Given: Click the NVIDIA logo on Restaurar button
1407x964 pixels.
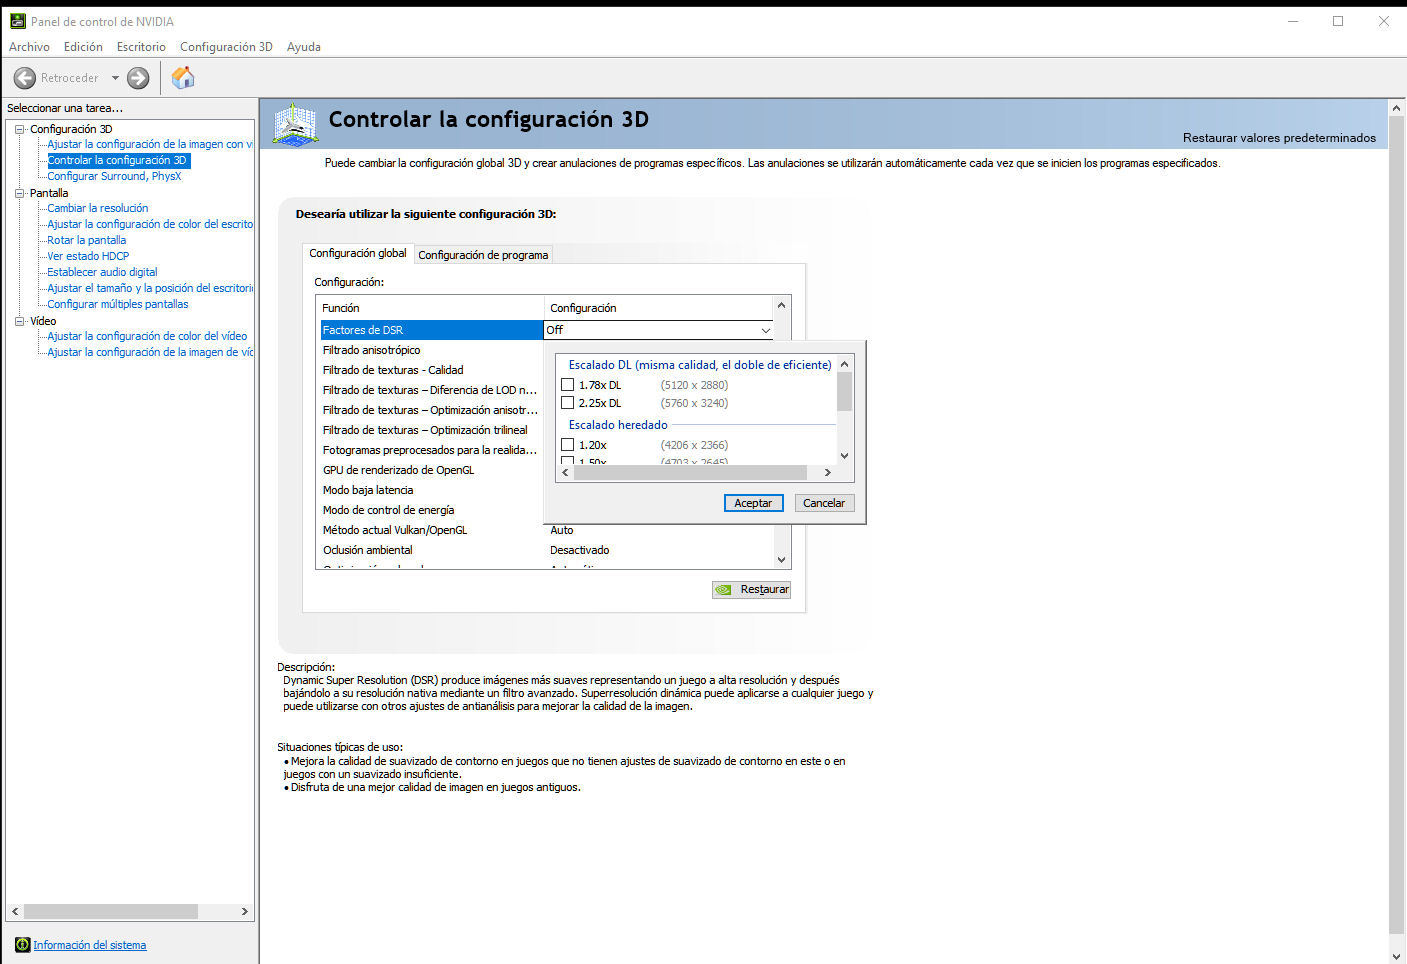Looking at the screenshot, I should tap(723, 590).
